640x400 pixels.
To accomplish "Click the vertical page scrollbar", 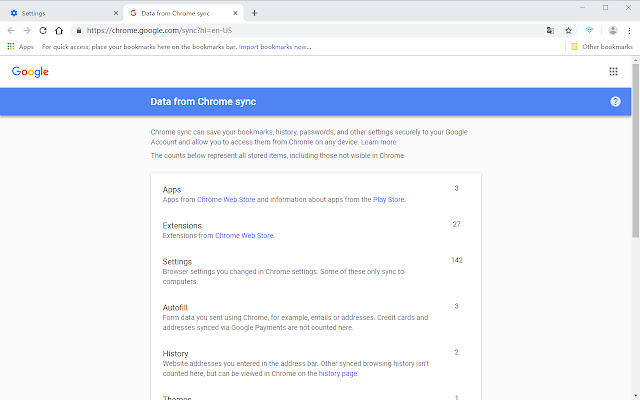I will 634,150.
